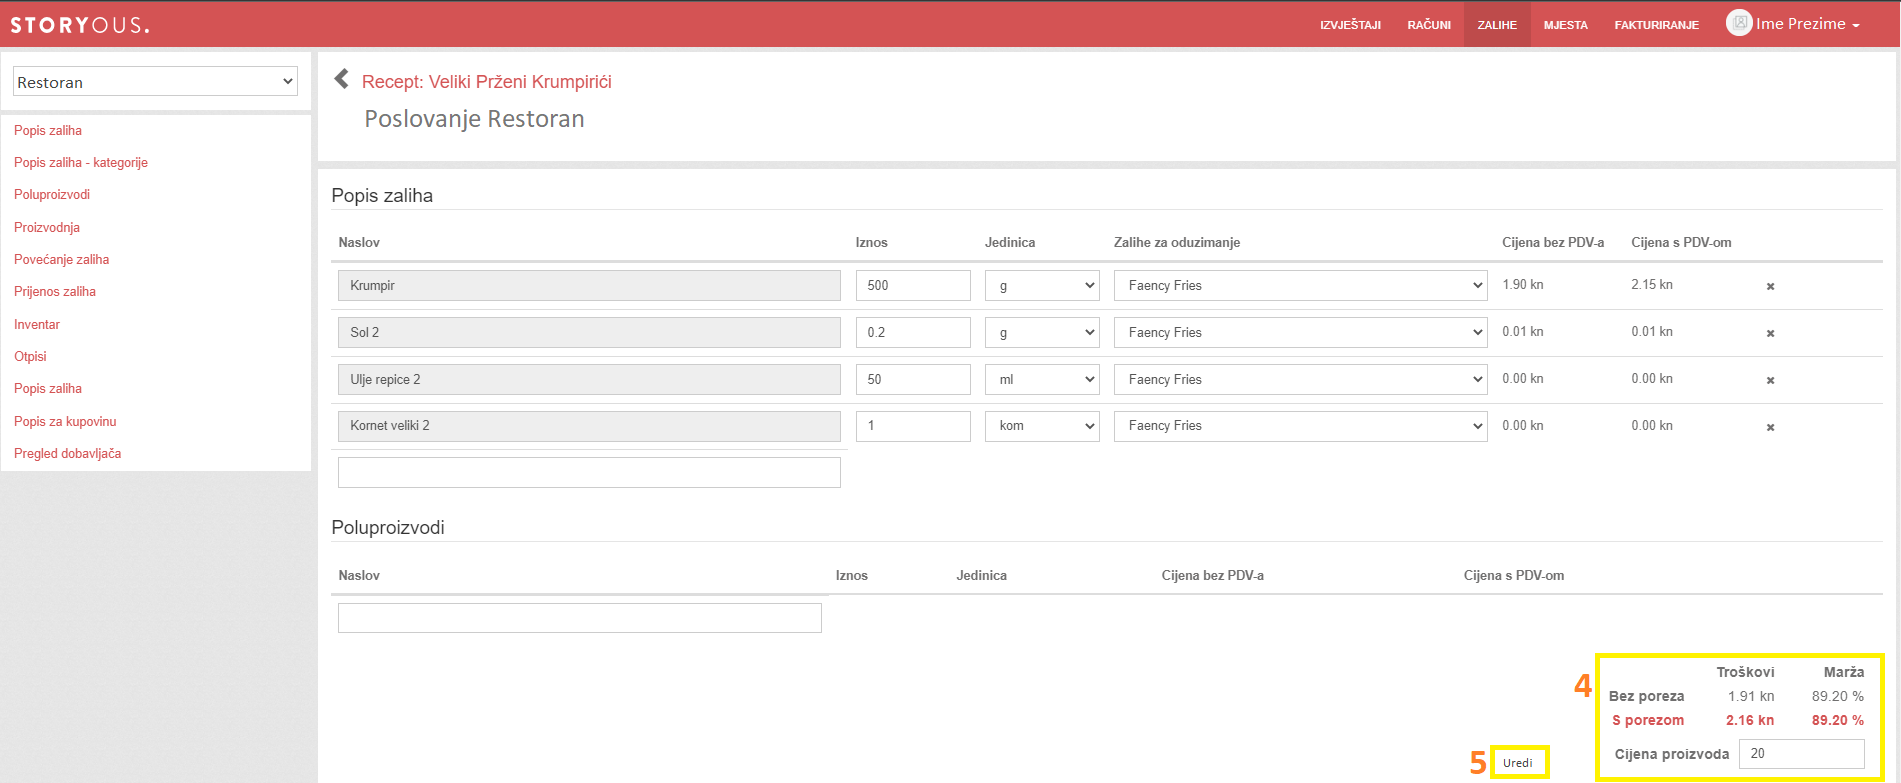Open Faency Fries stock dropdown for Krumpir
This screenshot has height=783, width=1901.
1301,285
